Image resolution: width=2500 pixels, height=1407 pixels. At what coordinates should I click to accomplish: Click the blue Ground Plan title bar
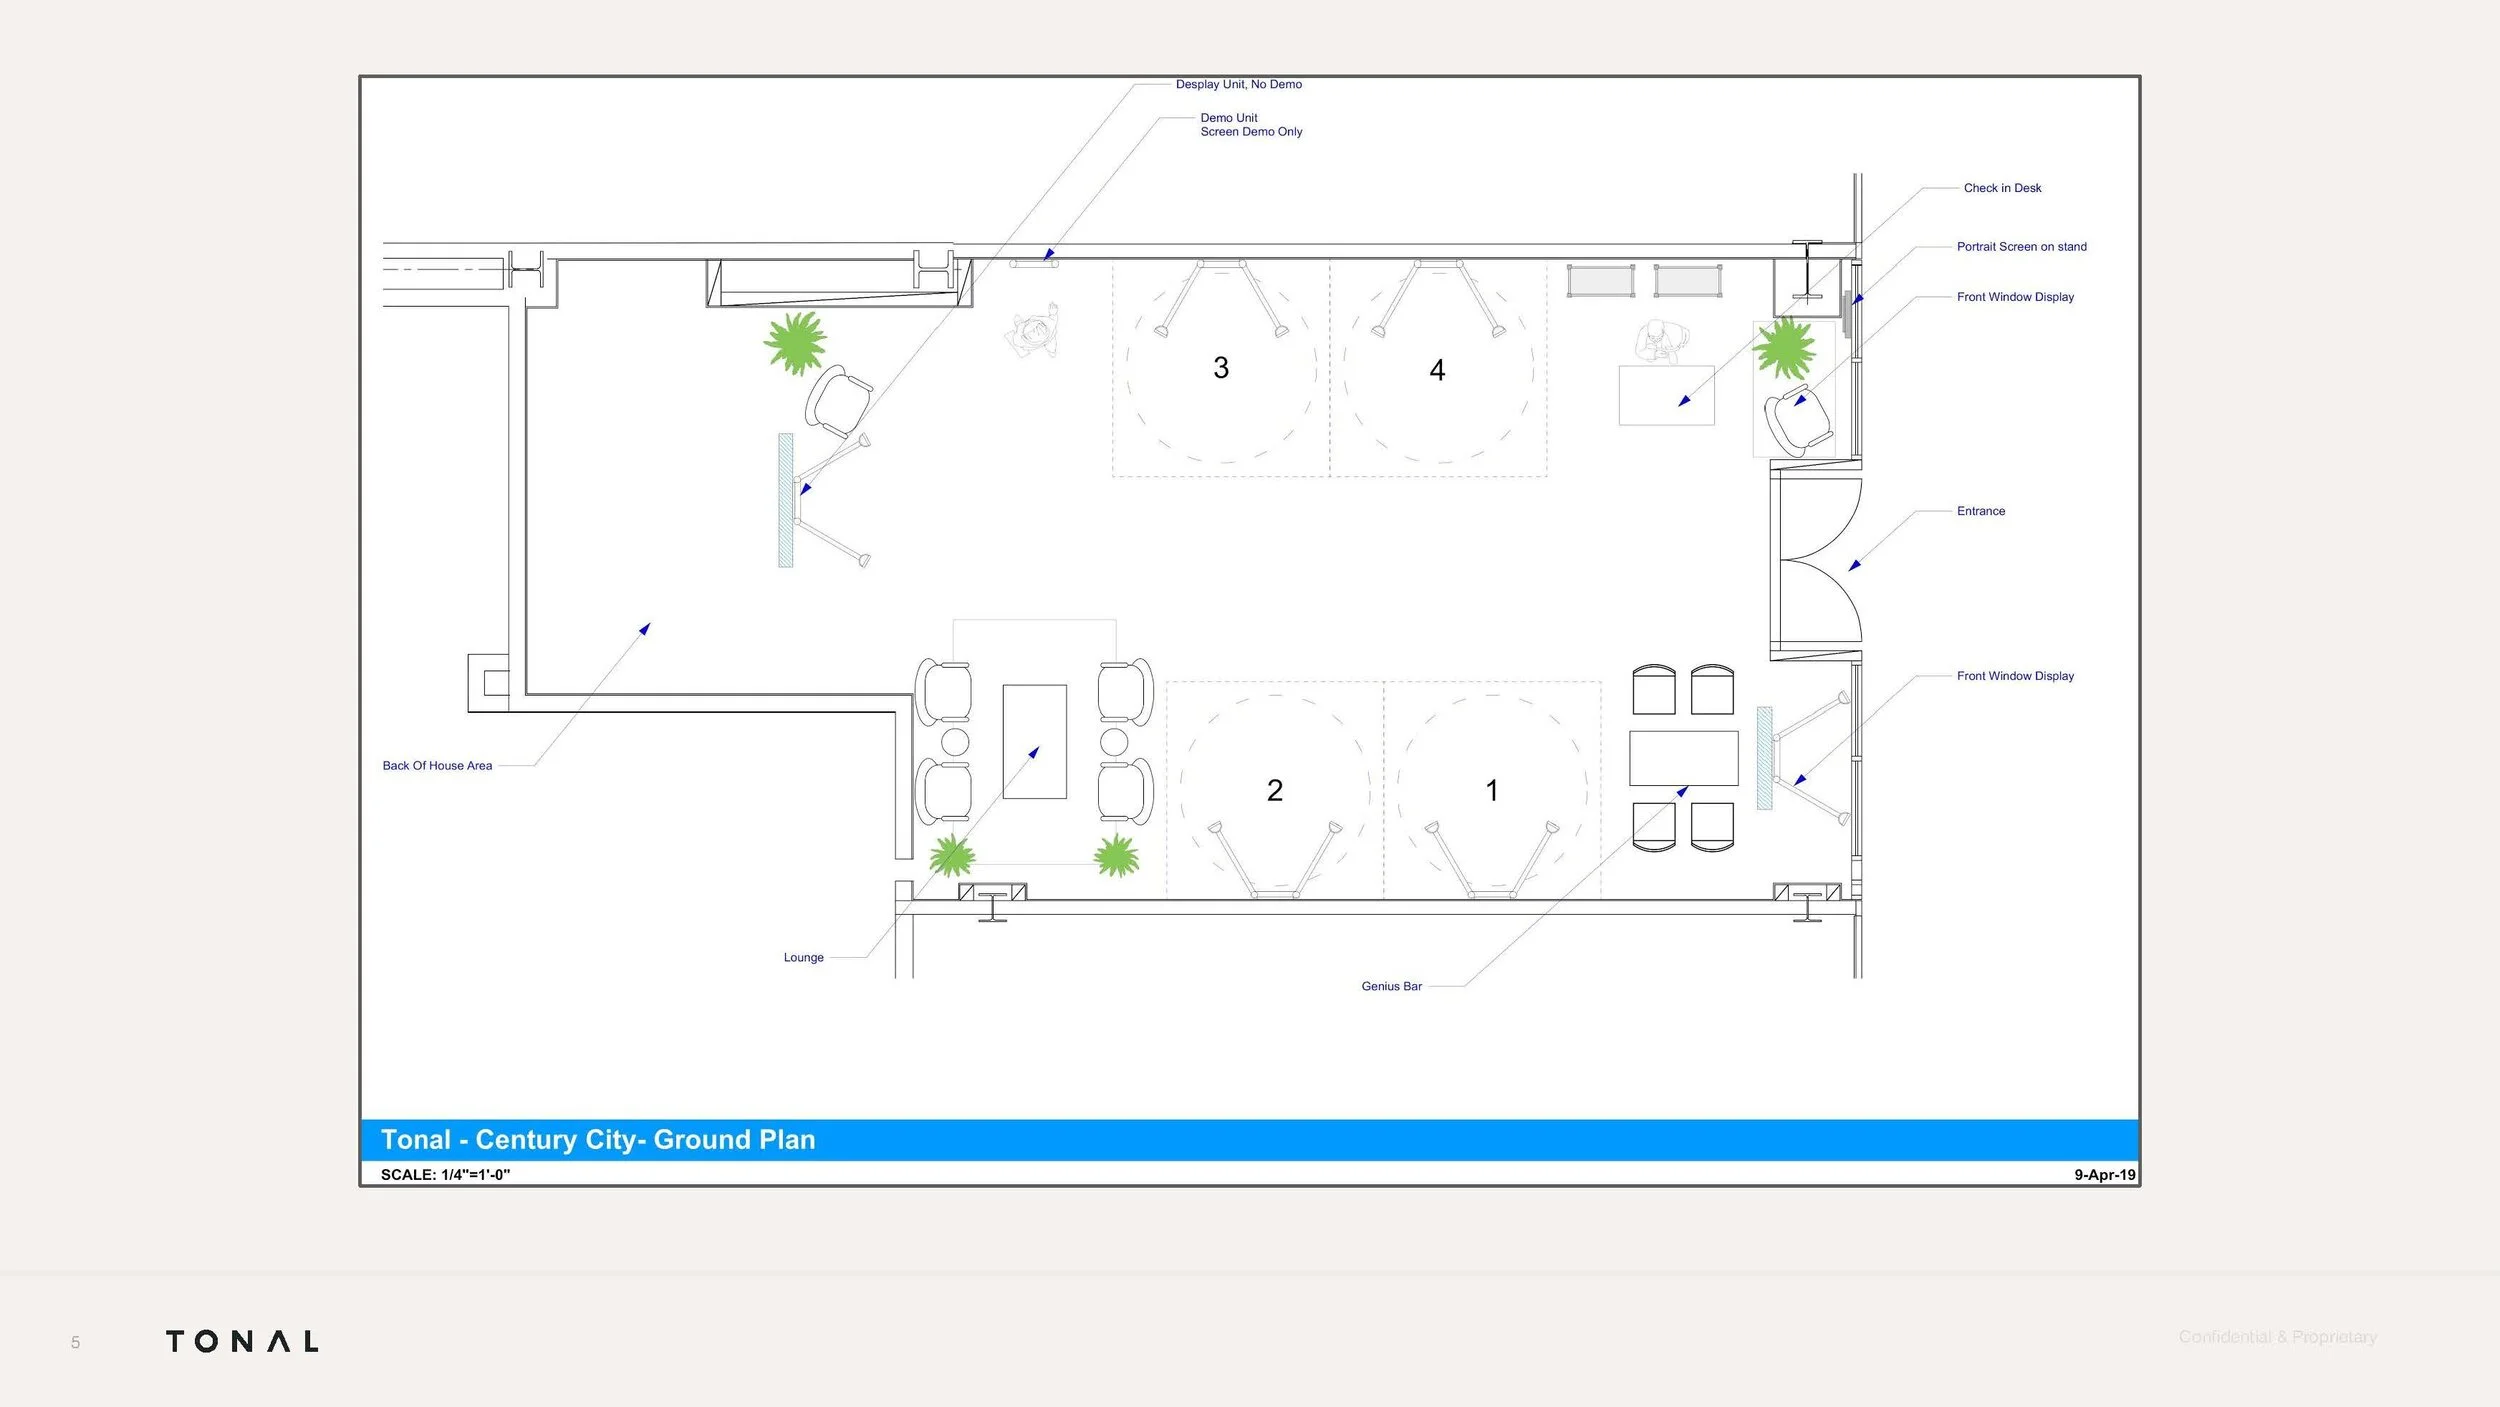[x=1248, y=1140]
